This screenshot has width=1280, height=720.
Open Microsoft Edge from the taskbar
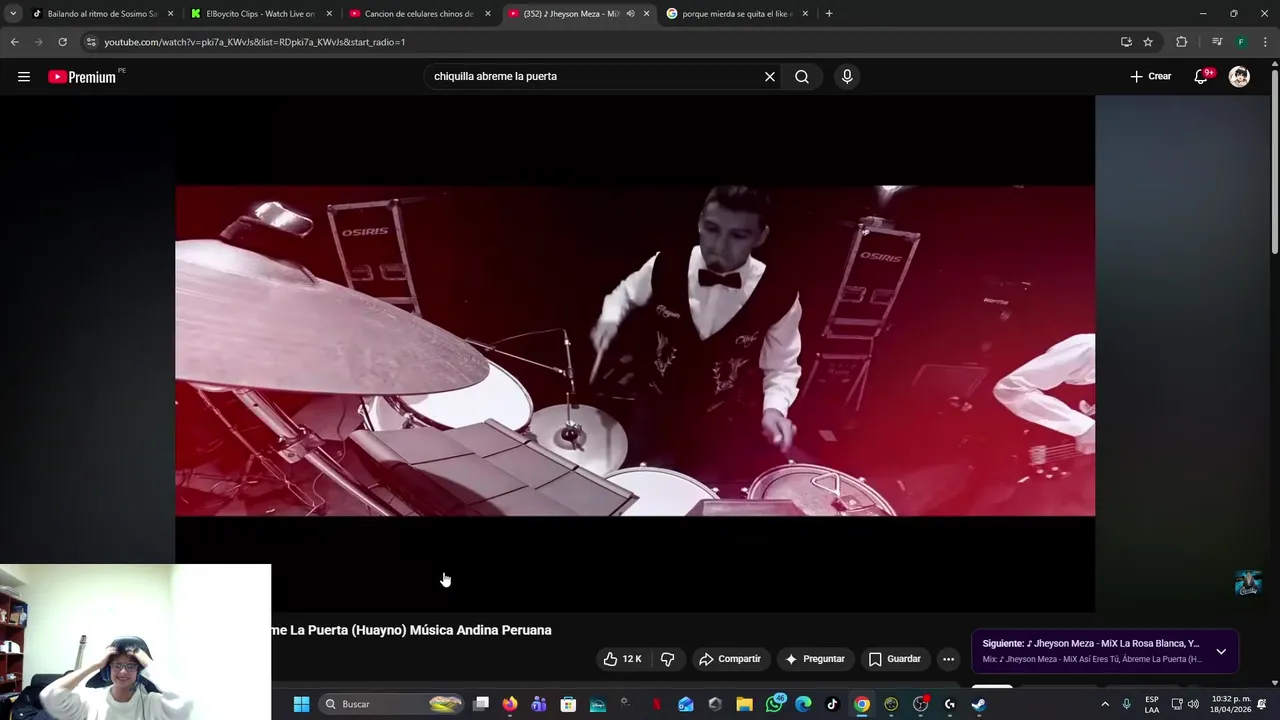point(803,704)
